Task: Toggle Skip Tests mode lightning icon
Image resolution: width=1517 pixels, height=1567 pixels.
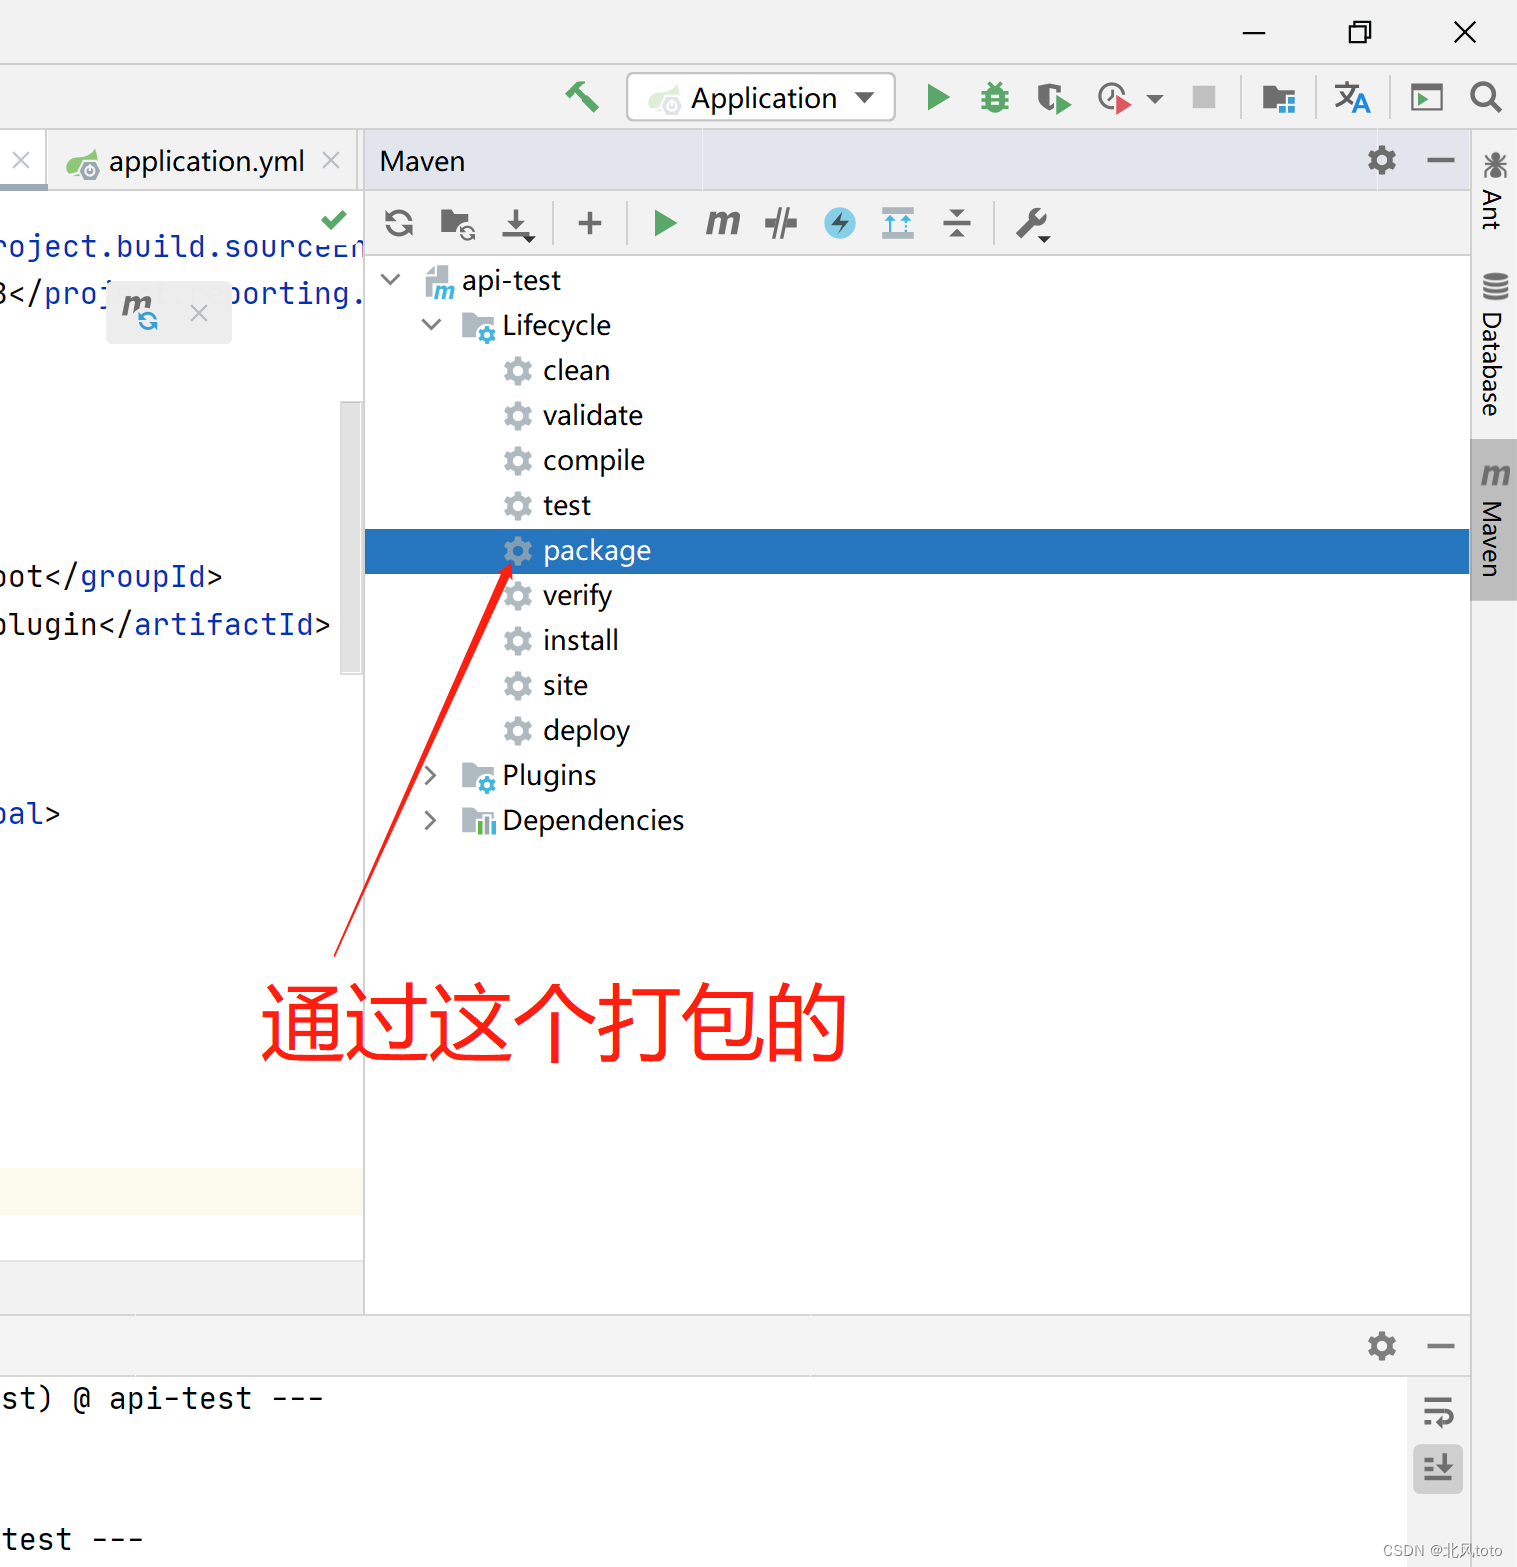Action: [x=840, y=223]
